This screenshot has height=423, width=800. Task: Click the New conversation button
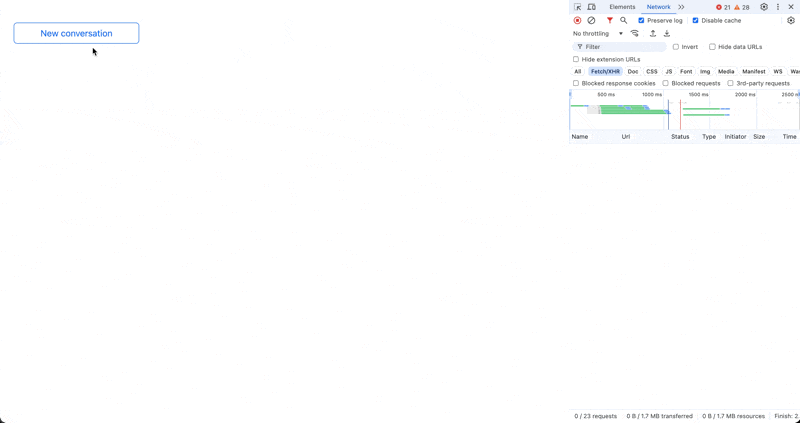77,33
